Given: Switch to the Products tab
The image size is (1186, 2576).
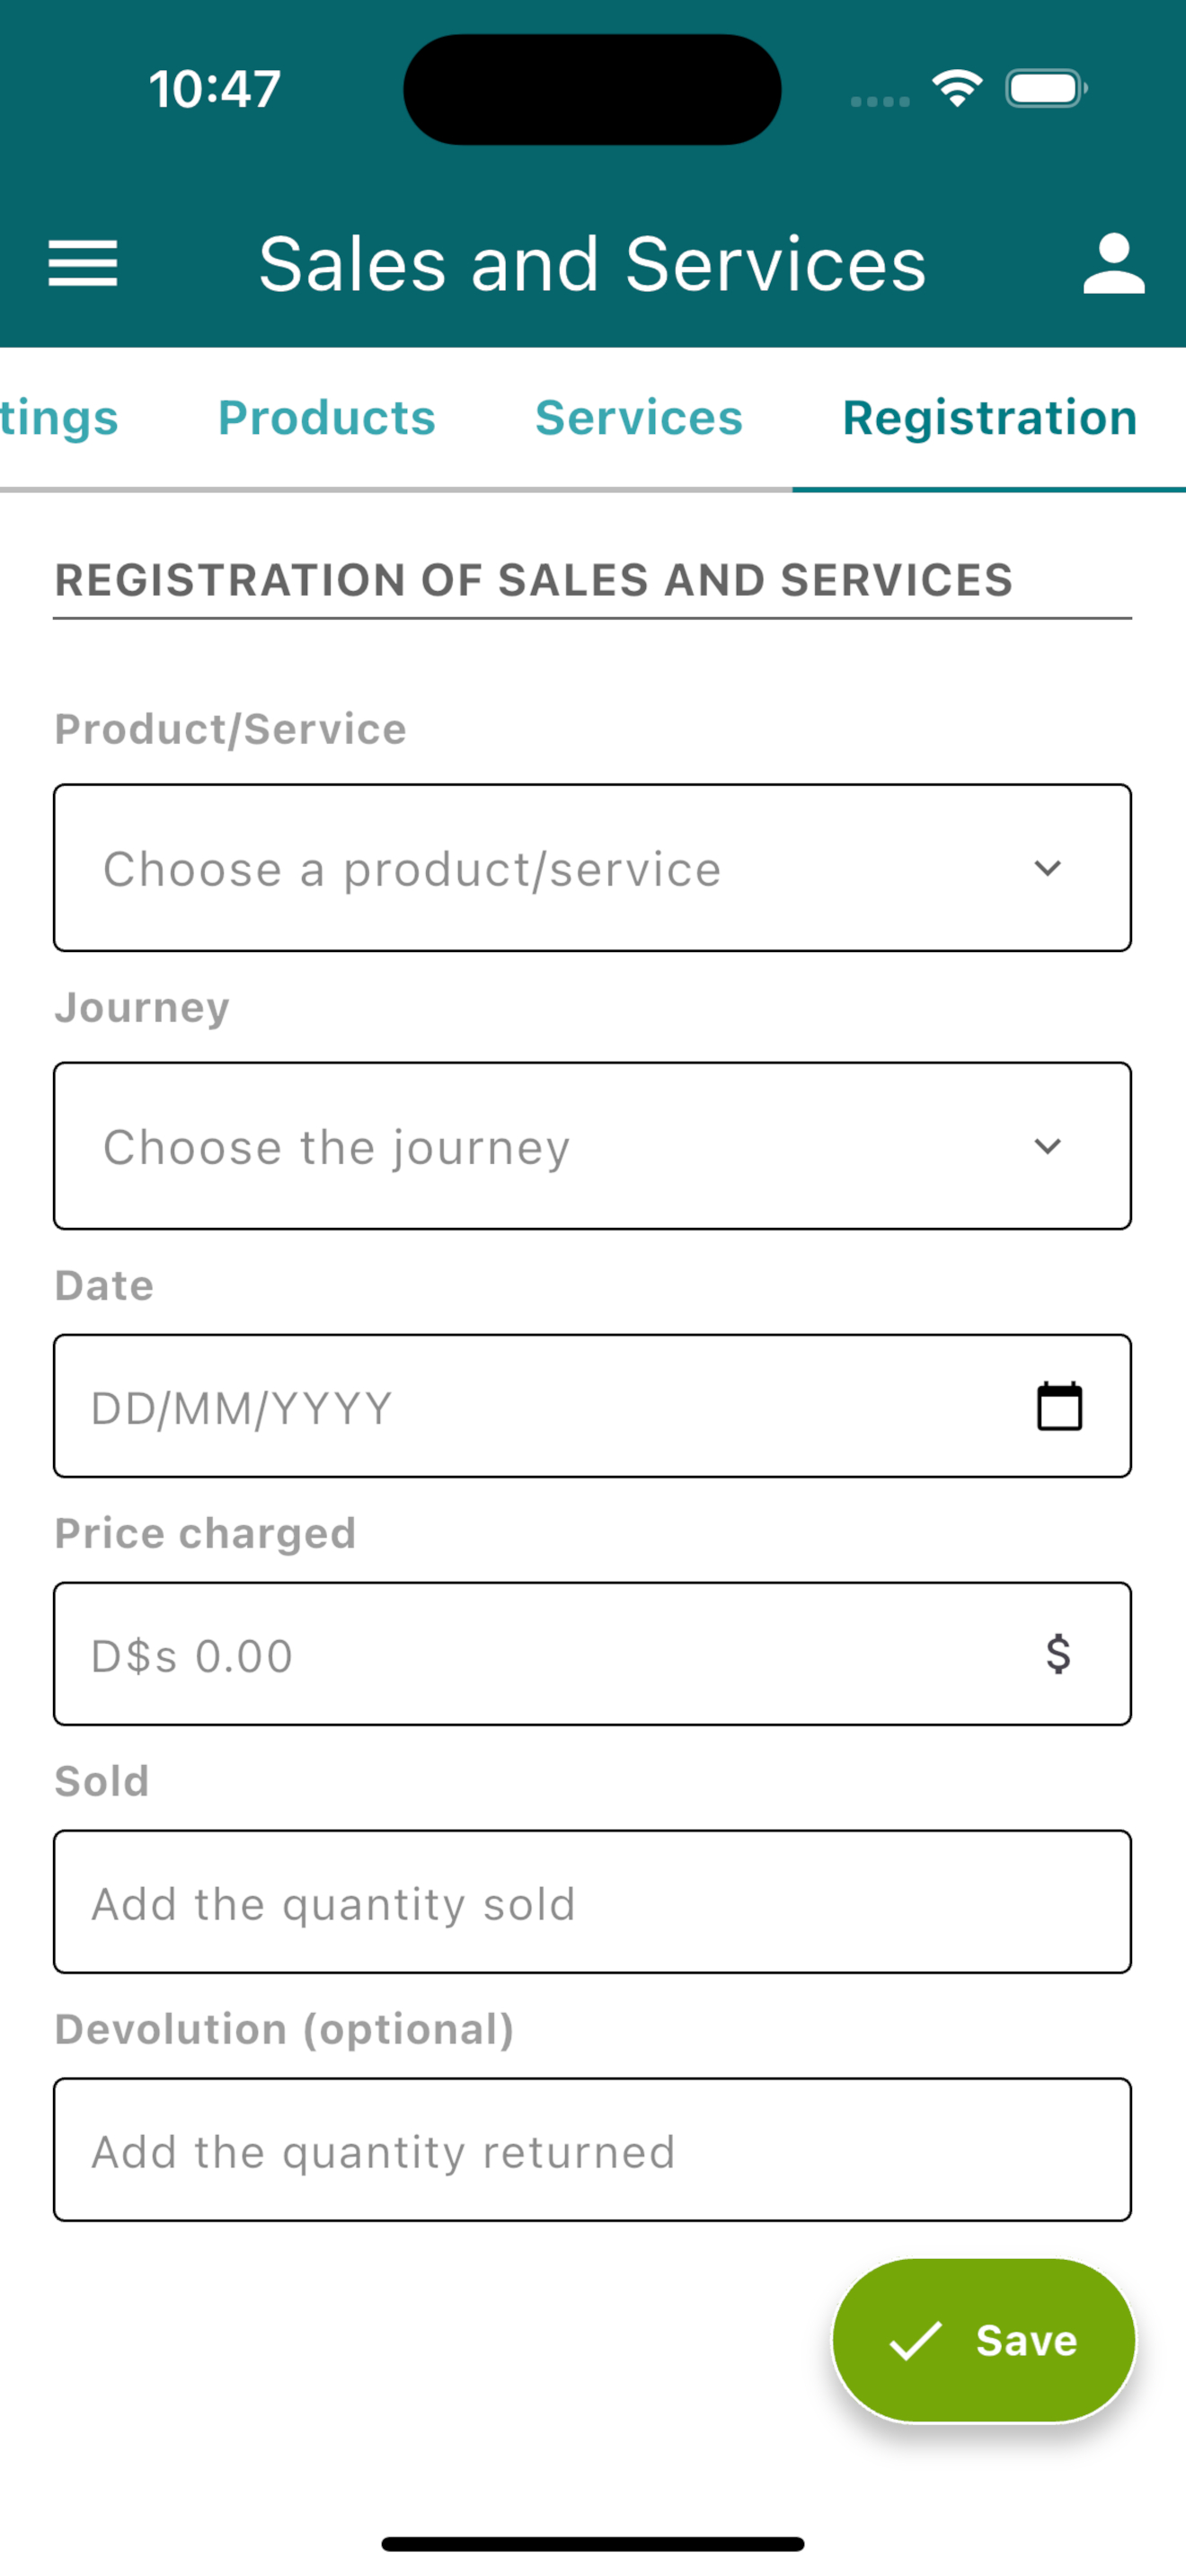Looking at the screenshot, I should point(327,417).
